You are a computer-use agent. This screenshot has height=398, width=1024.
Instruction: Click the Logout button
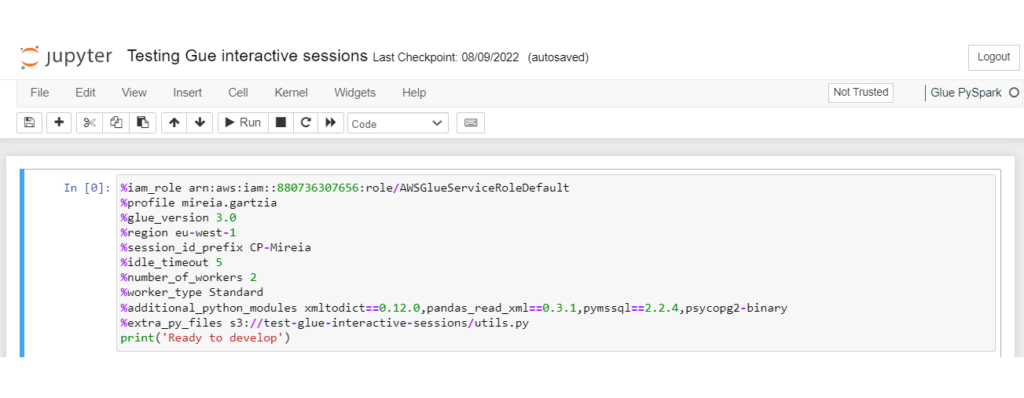click(993, 58)
